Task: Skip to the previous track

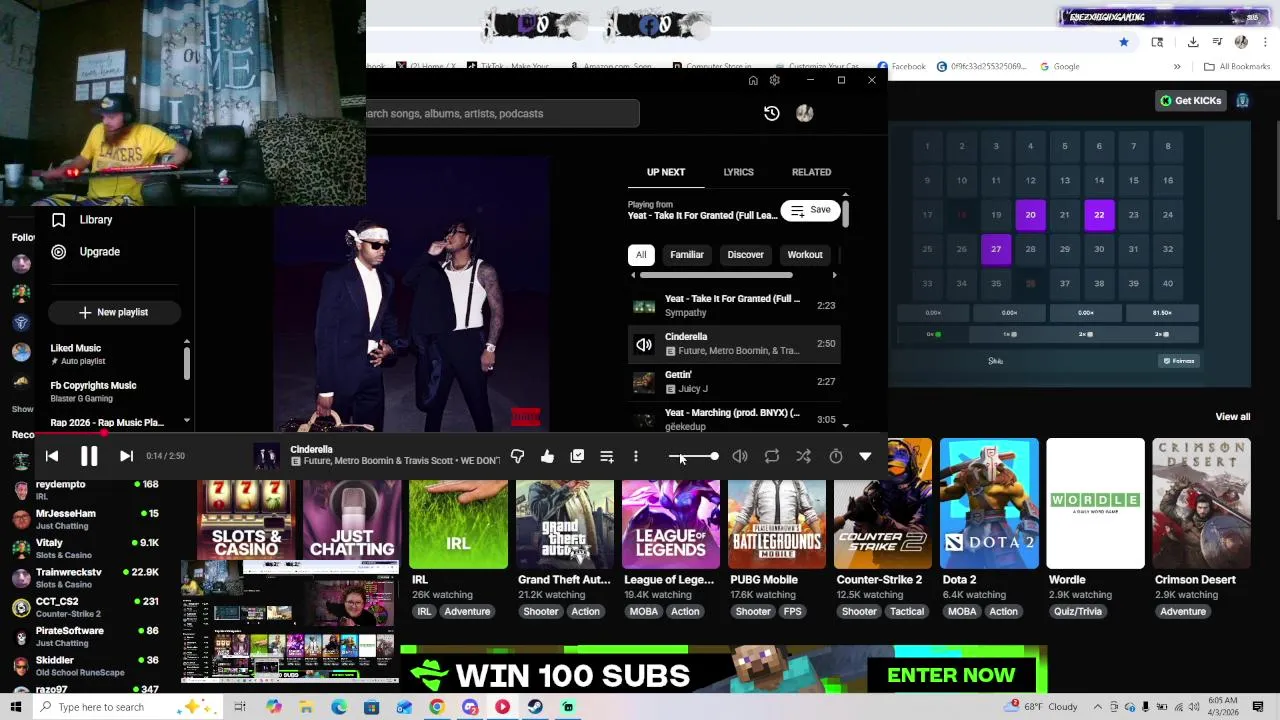Action: (x=52, y=456)
